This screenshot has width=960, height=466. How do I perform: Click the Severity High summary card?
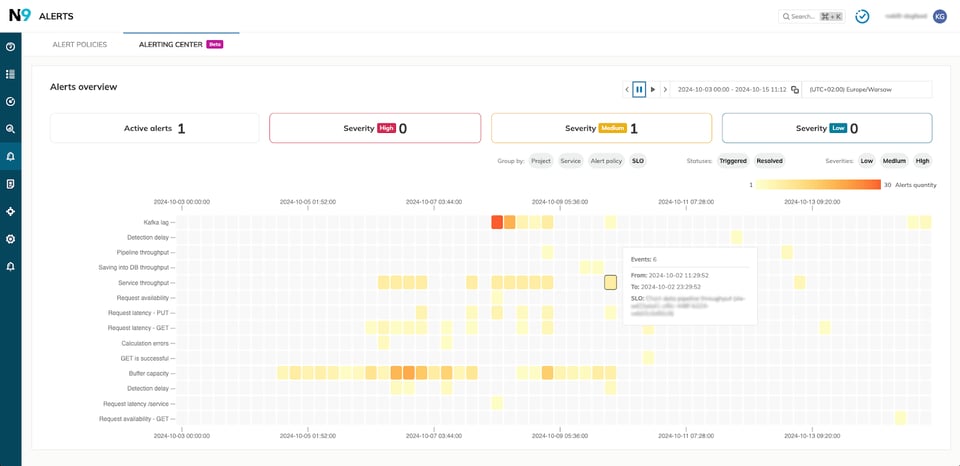point(375,129)
